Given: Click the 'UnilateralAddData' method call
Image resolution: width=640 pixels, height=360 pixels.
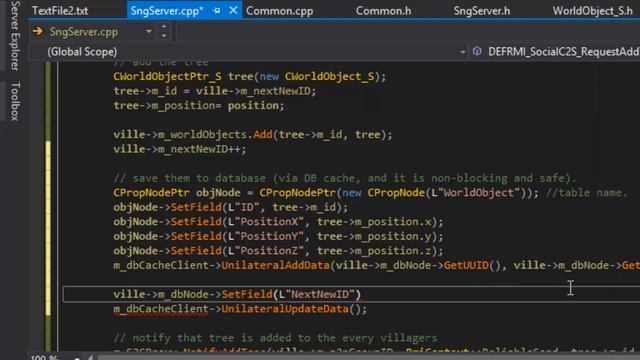Looking at the screenshot, I should [x=275, y=265].
